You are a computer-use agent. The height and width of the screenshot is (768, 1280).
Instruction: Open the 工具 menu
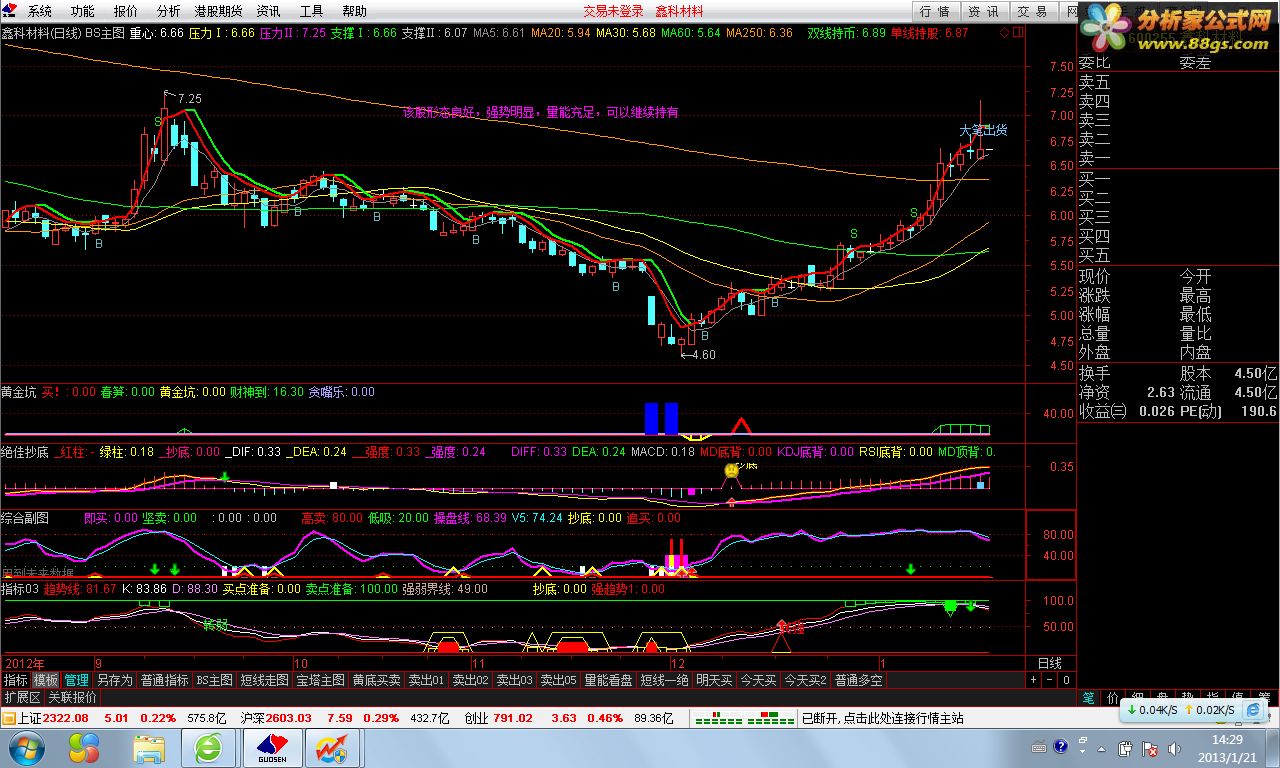tap(311, 11)
